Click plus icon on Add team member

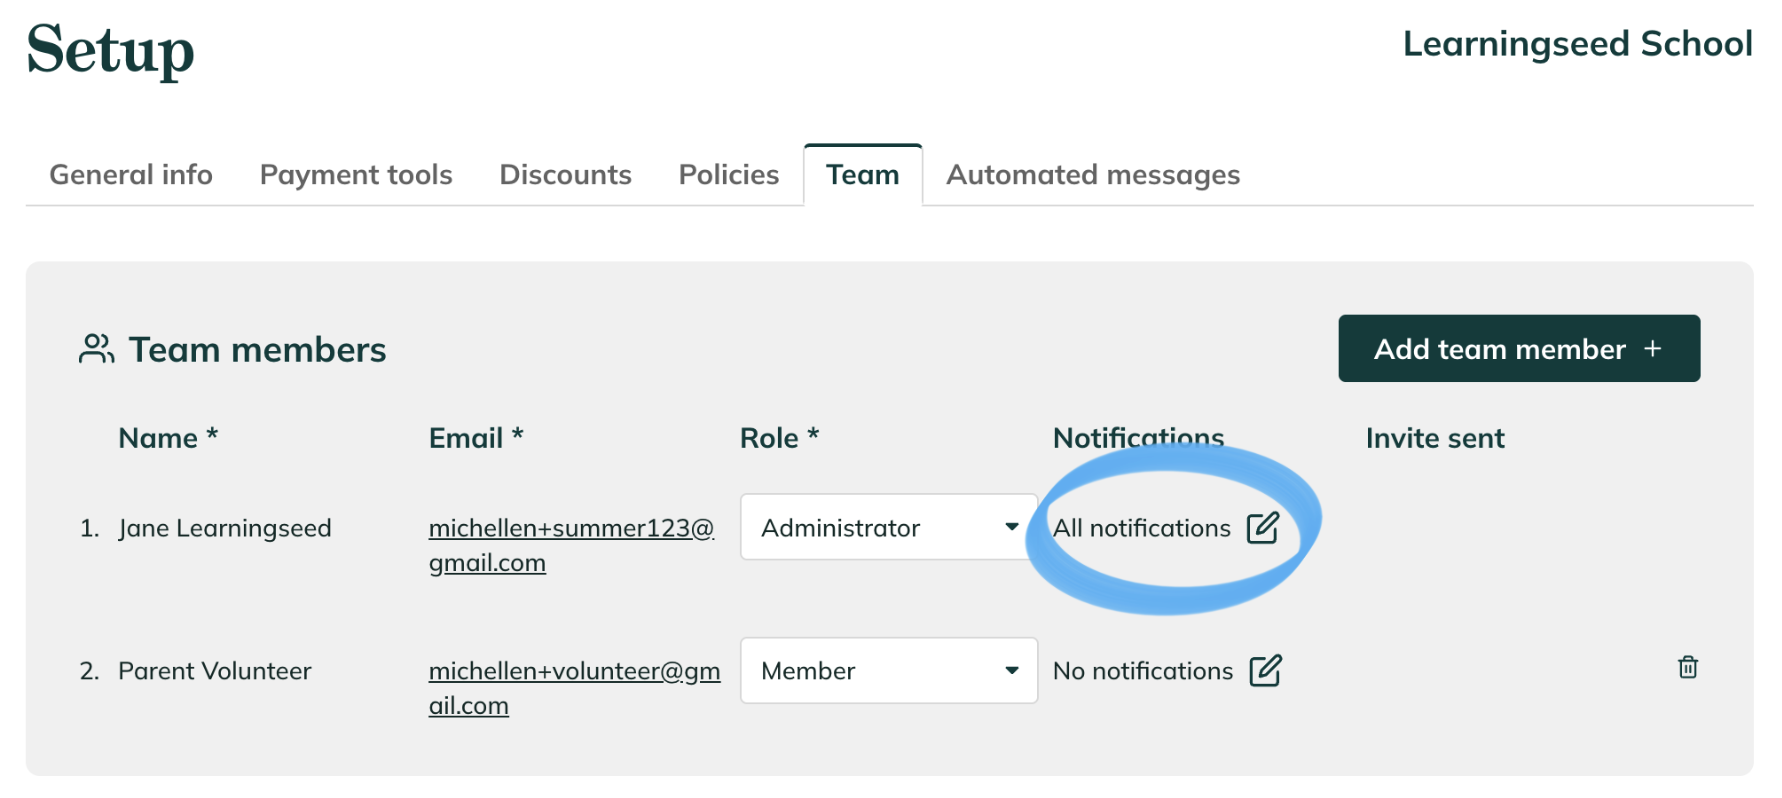[x=1653, y=348]
